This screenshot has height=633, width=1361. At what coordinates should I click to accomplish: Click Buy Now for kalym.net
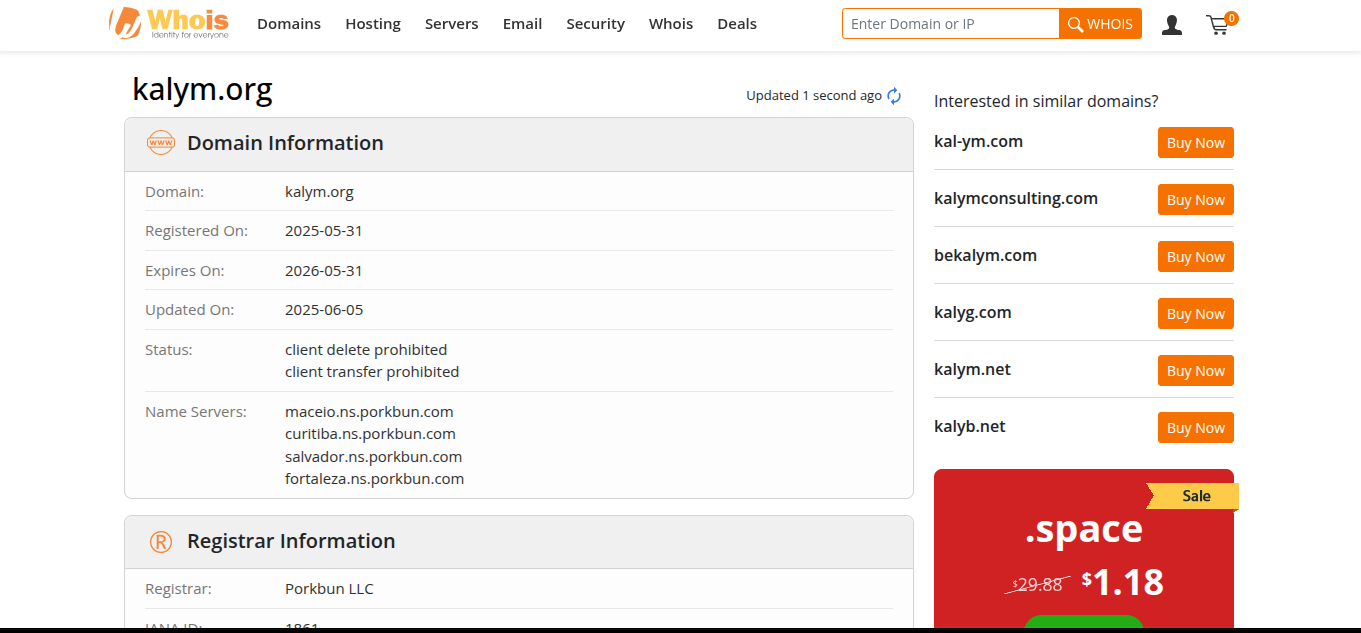[x=1195, y=371]
